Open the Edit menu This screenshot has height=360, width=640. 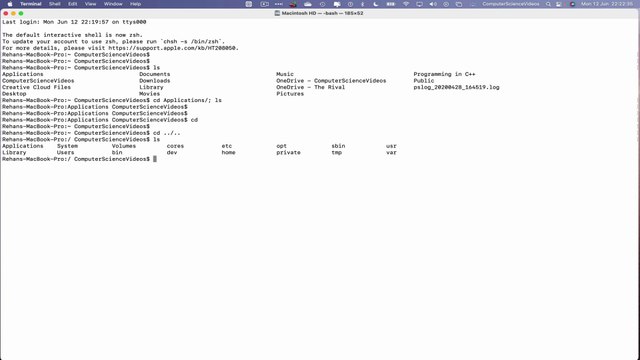coord(73,4)
